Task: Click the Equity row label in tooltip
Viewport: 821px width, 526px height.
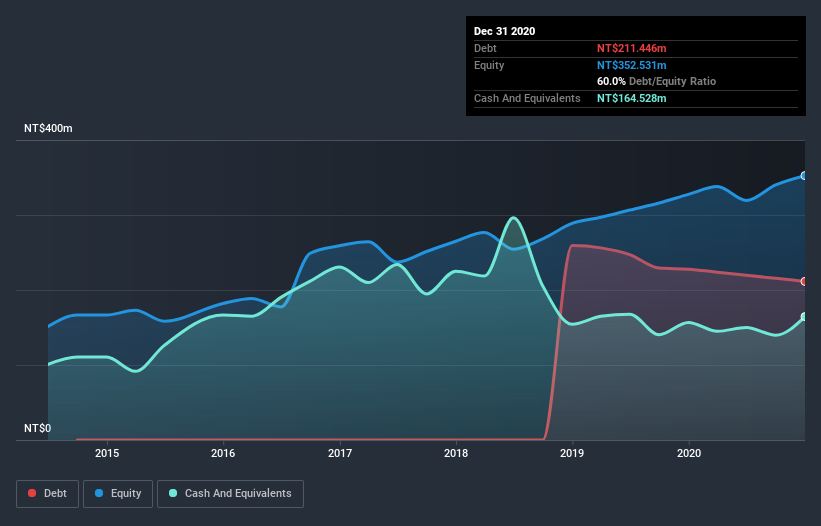Action: click(x=489, y=65)
